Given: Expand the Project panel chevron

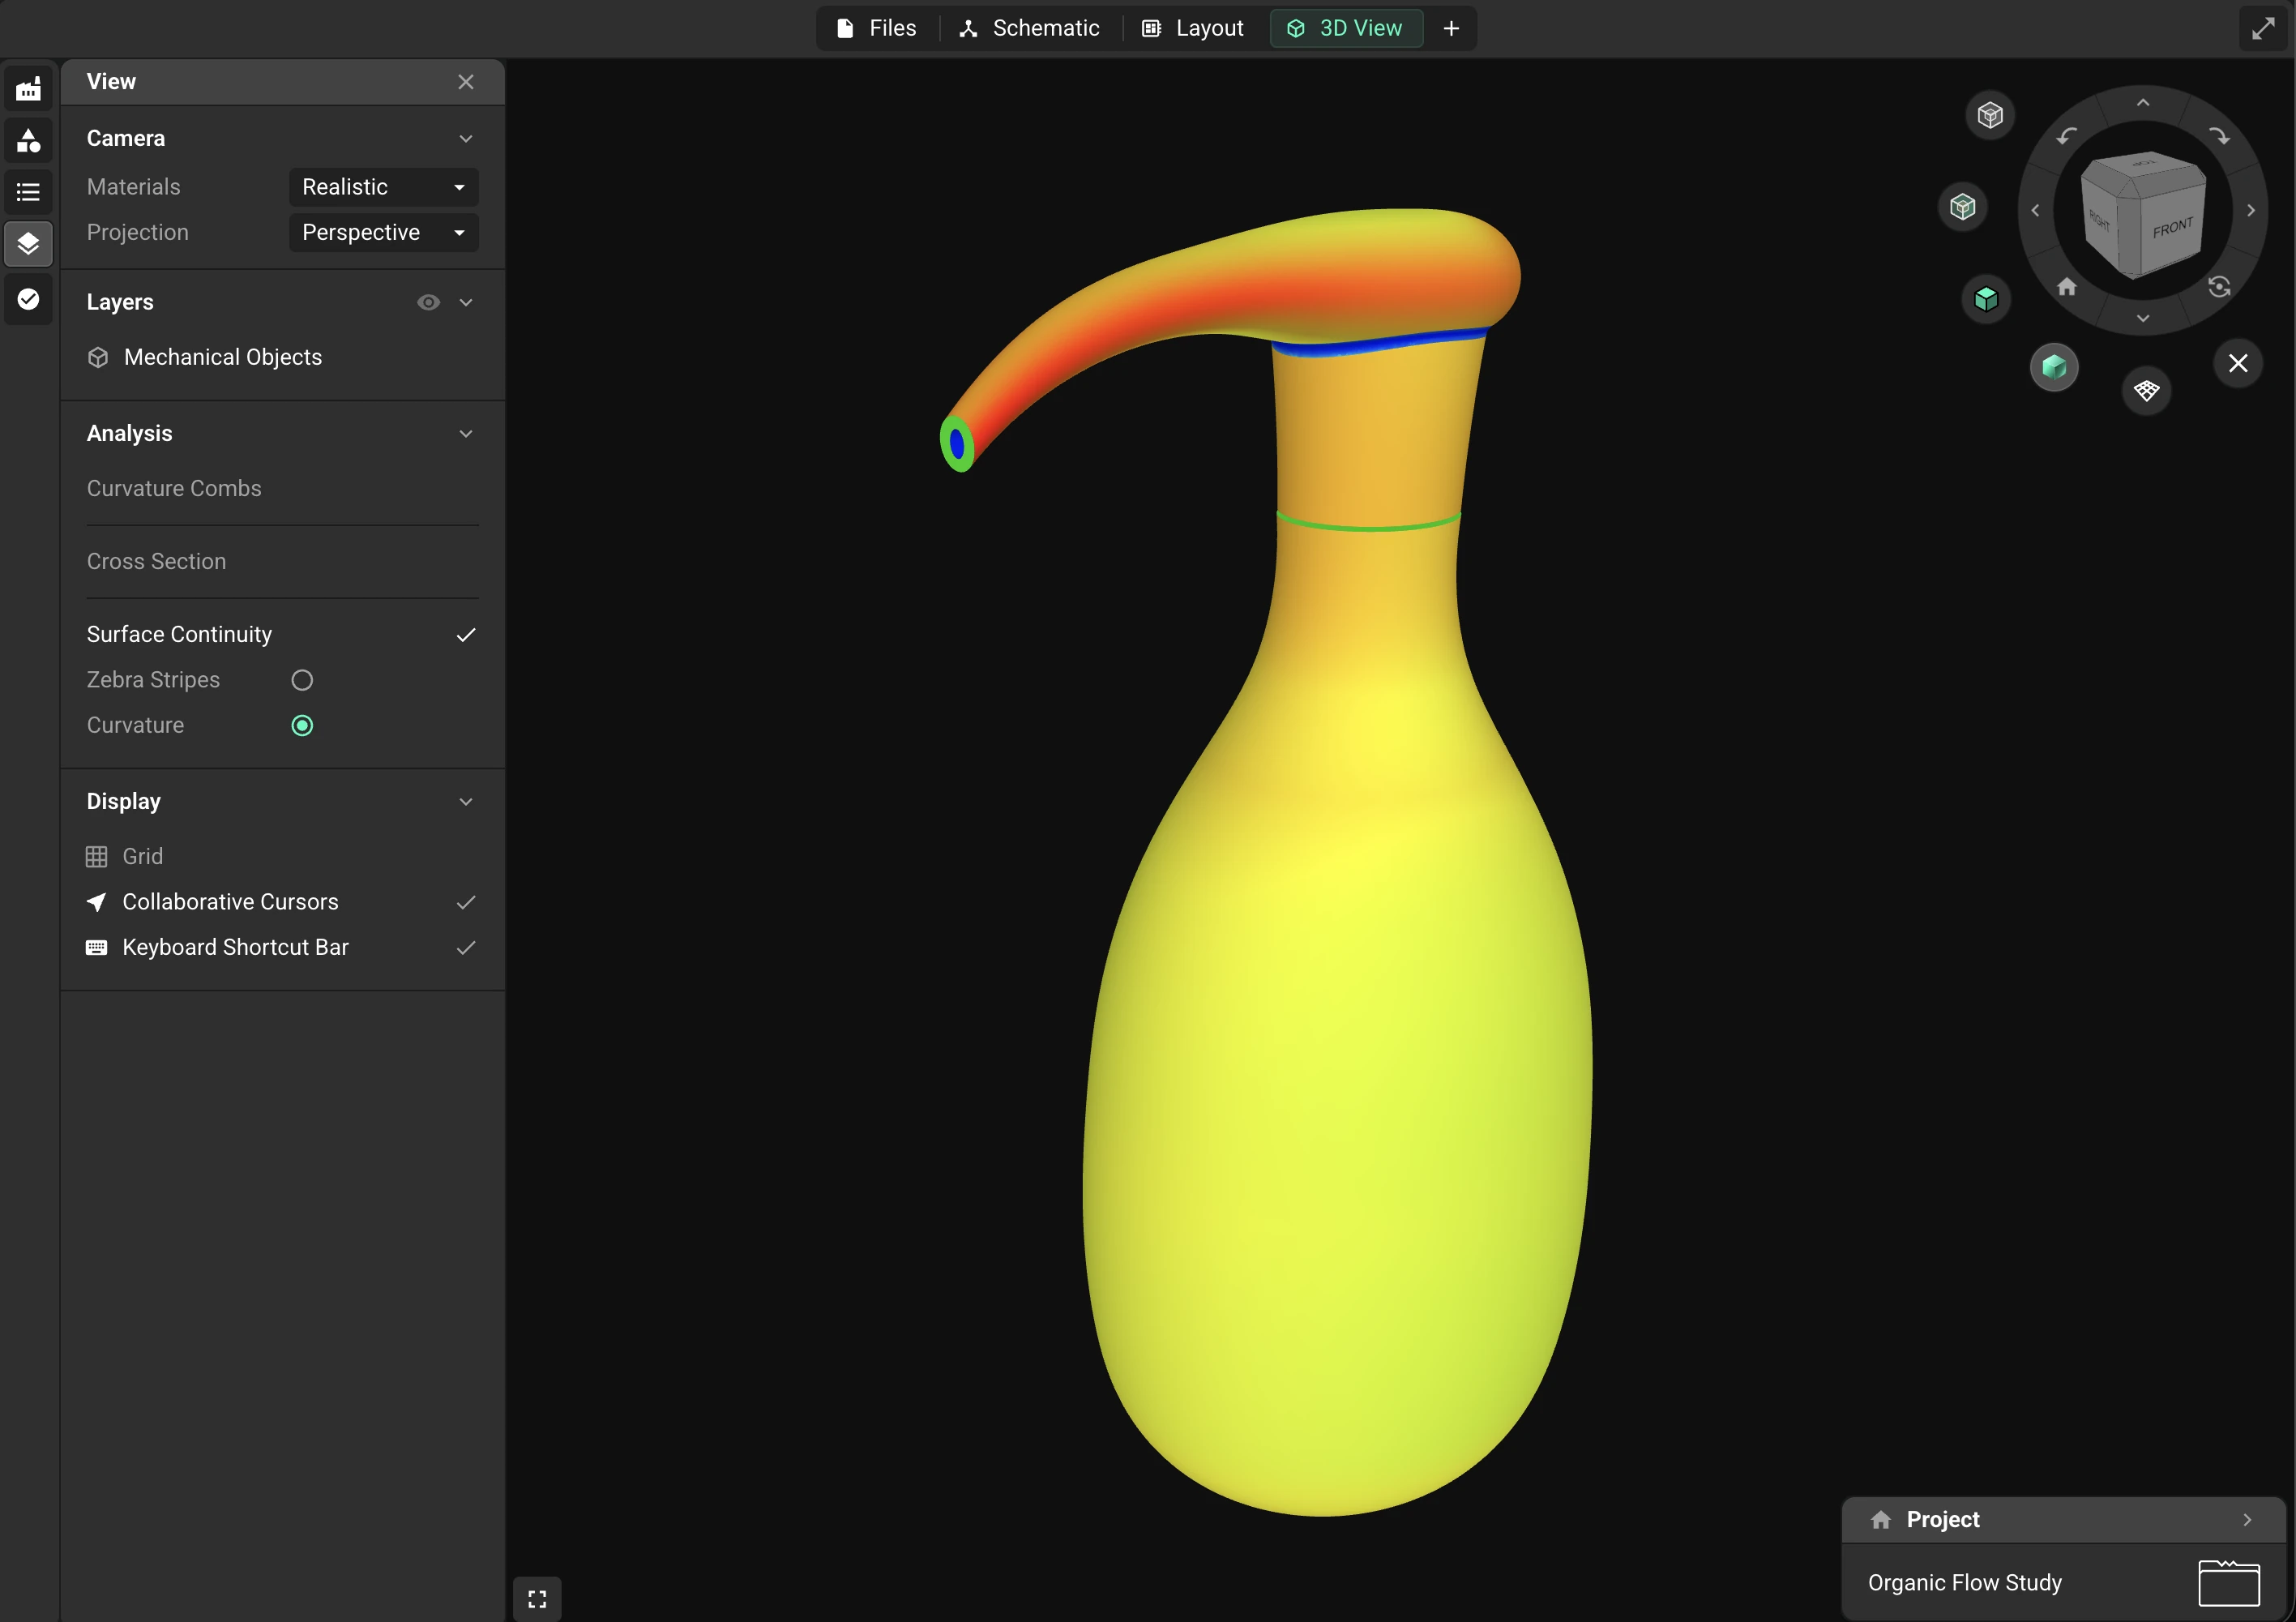Looking at the screenshot, I should tap(2247, 1519).
